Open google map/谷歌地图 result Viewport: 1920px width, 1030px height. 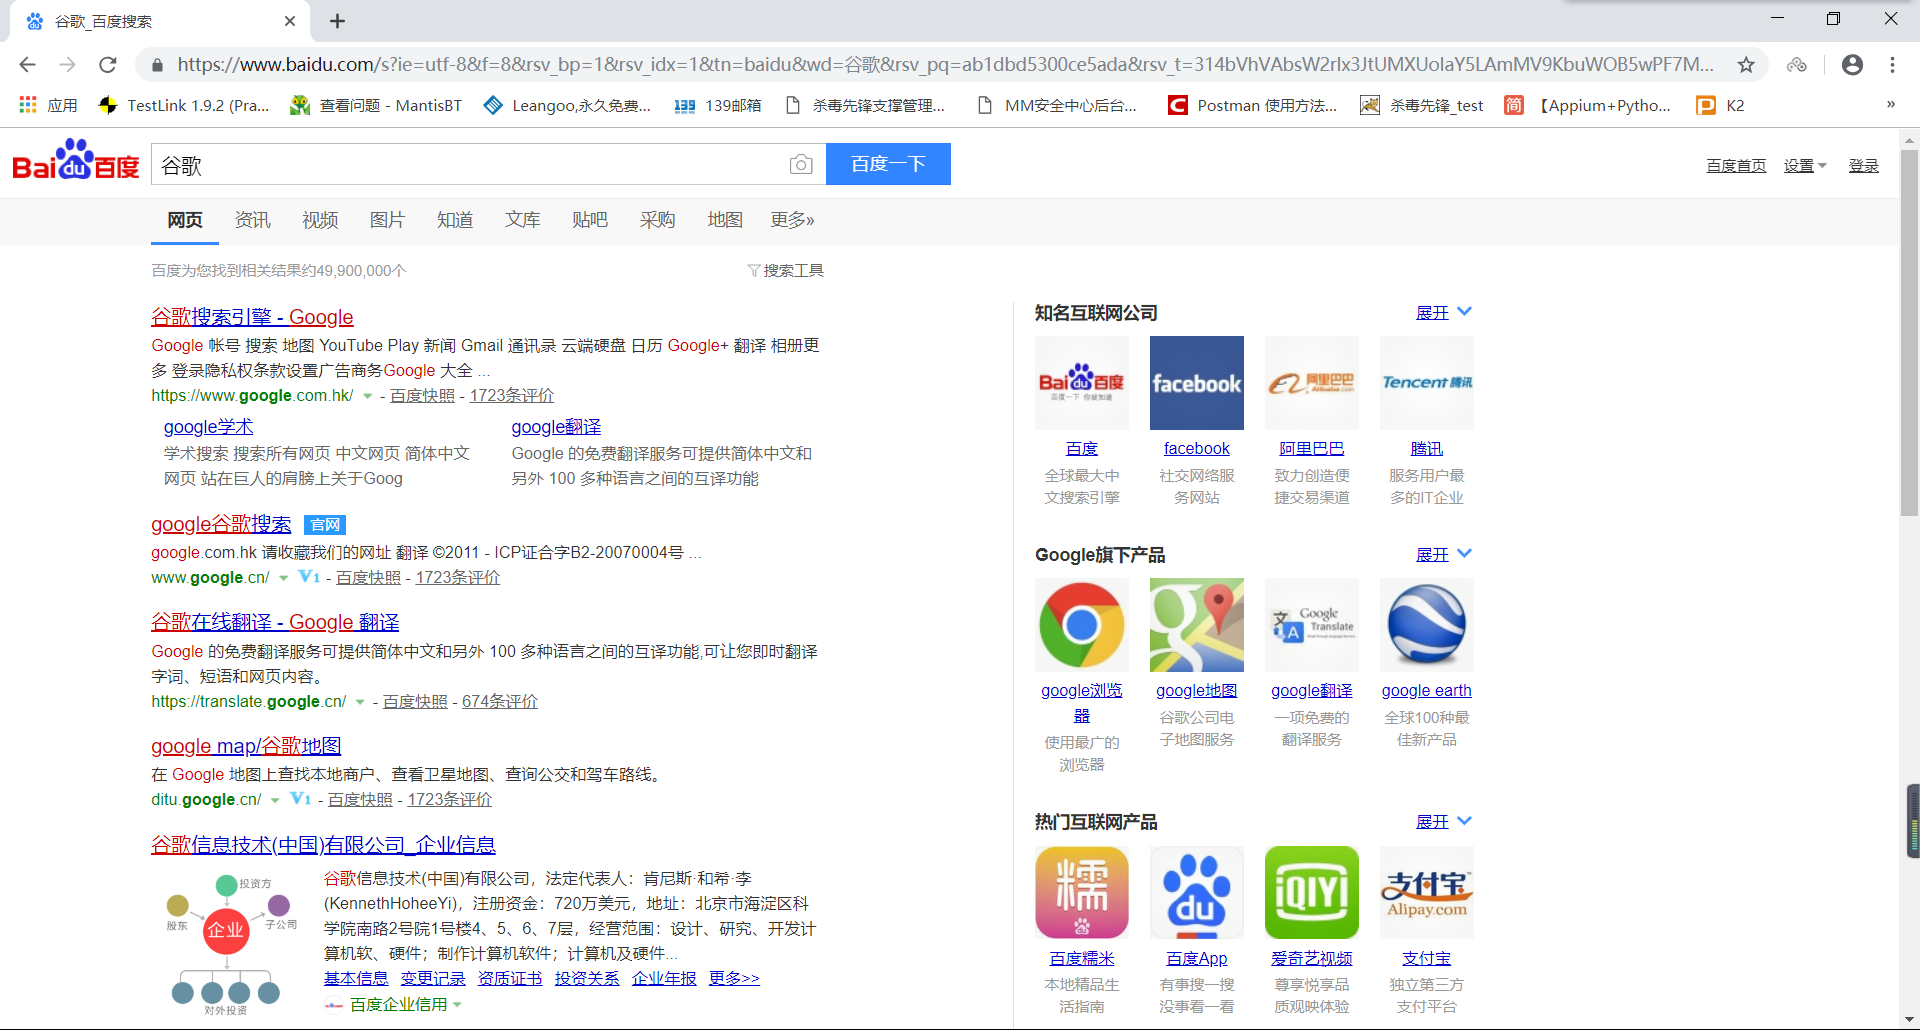tap(246, 746)
